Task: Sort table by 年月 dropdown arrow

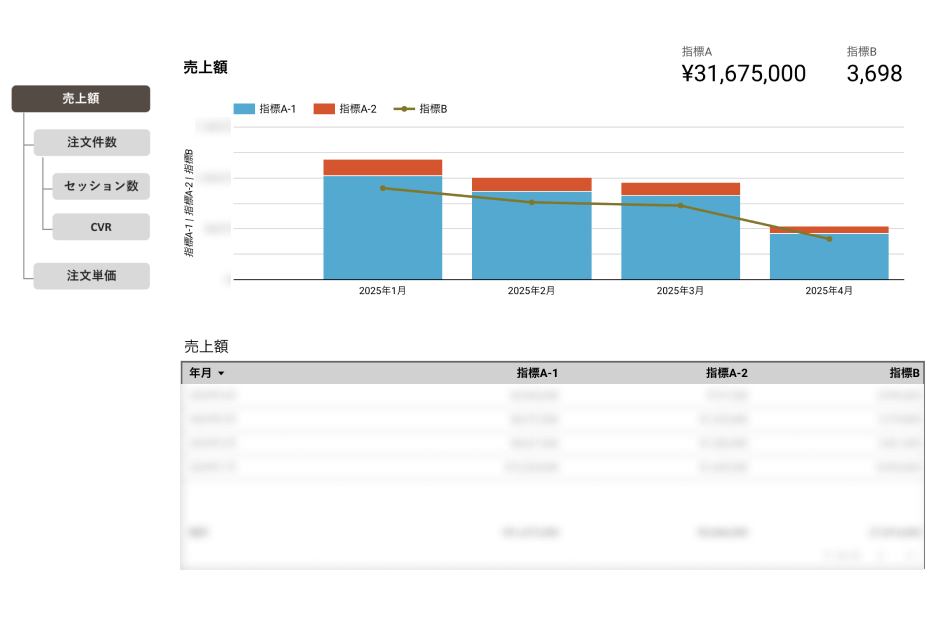Action: [x=221, y=373]
